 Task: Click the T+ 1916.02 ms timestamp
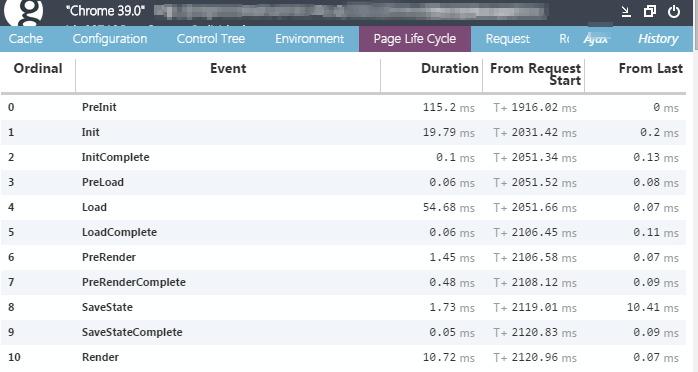[x=535, y=107]
